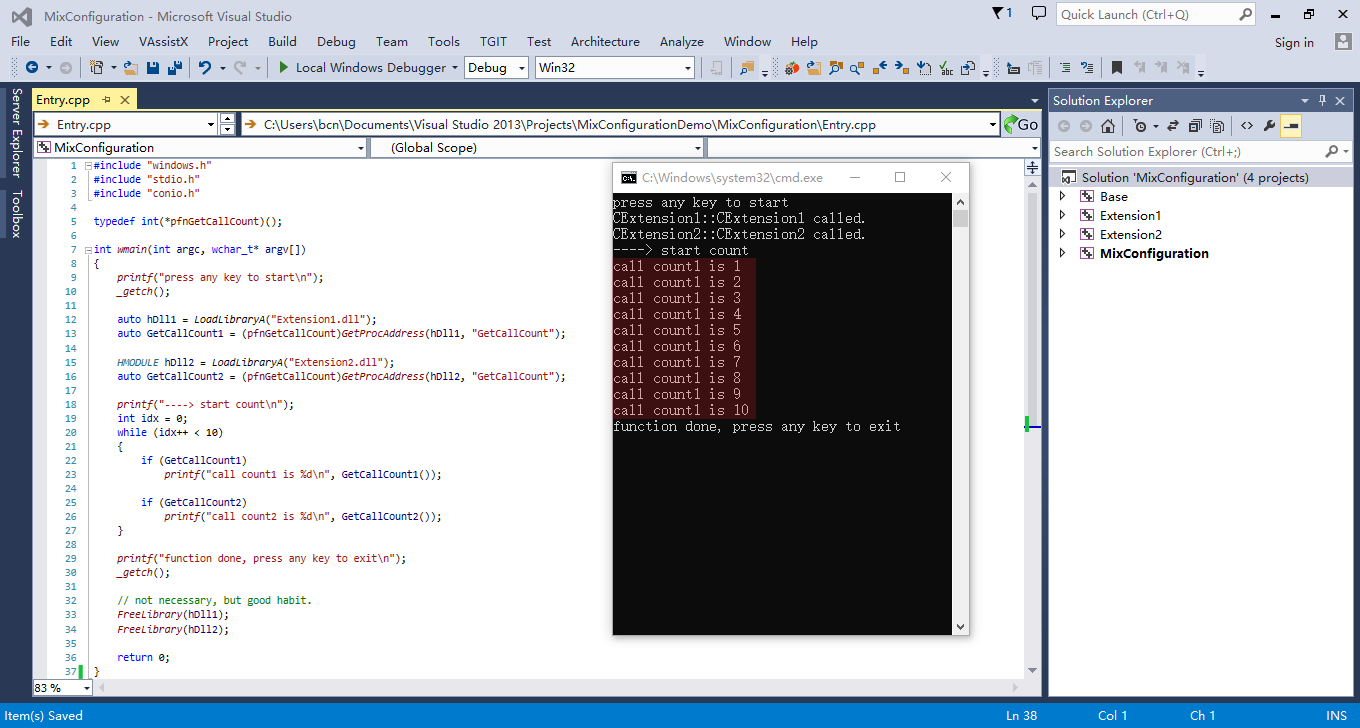Click the New Project toolbar icon
The image size is (1360, 728).
tap(97, 68)
